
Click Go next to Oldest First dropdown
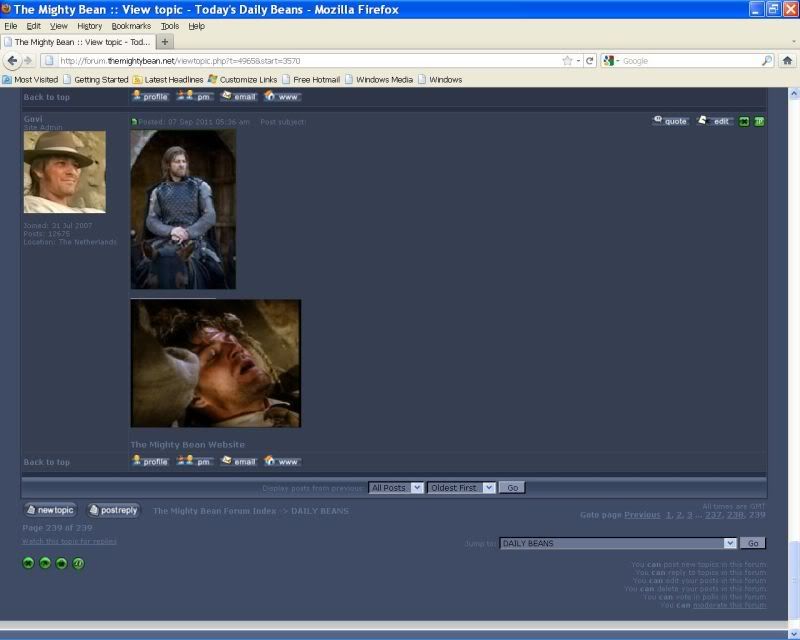tap(512, 487)
